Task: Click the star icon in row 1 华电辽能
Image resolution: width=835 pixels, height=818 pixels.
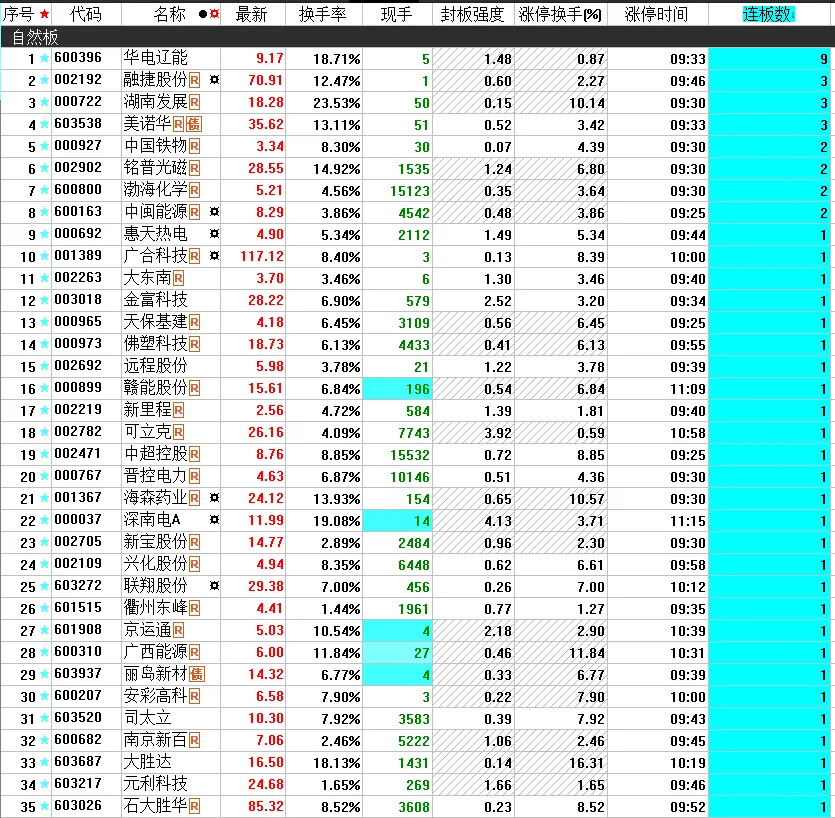Action: [45, 58]
